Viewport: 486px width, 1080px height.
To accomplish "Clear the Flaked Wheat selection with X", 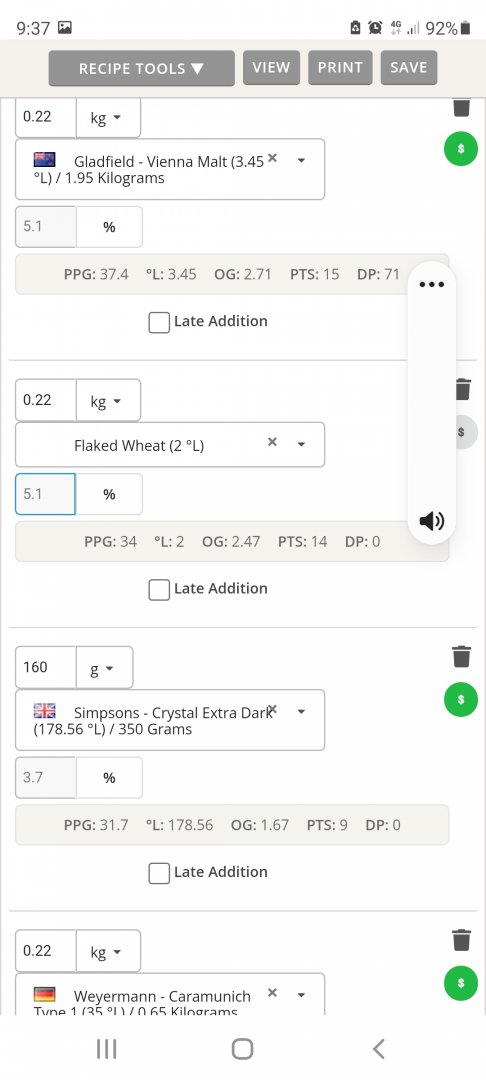I will [x=273, y=442].
